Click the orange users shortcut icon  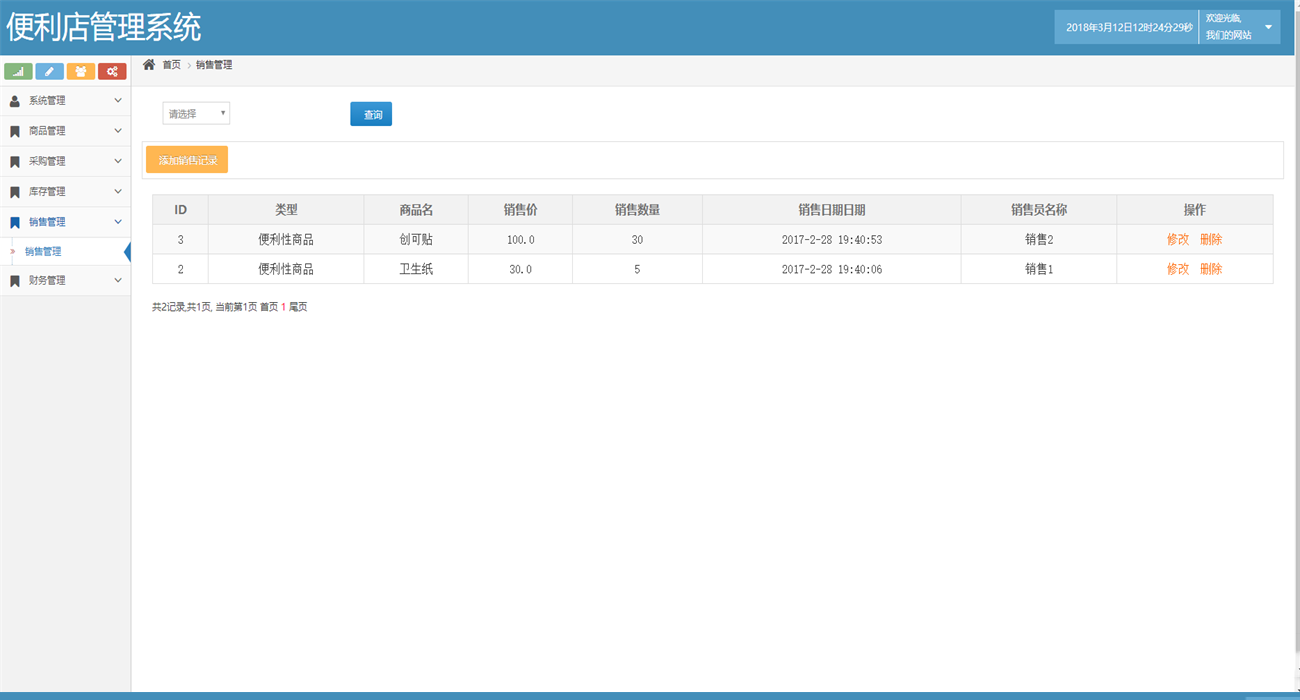(81, 71)
